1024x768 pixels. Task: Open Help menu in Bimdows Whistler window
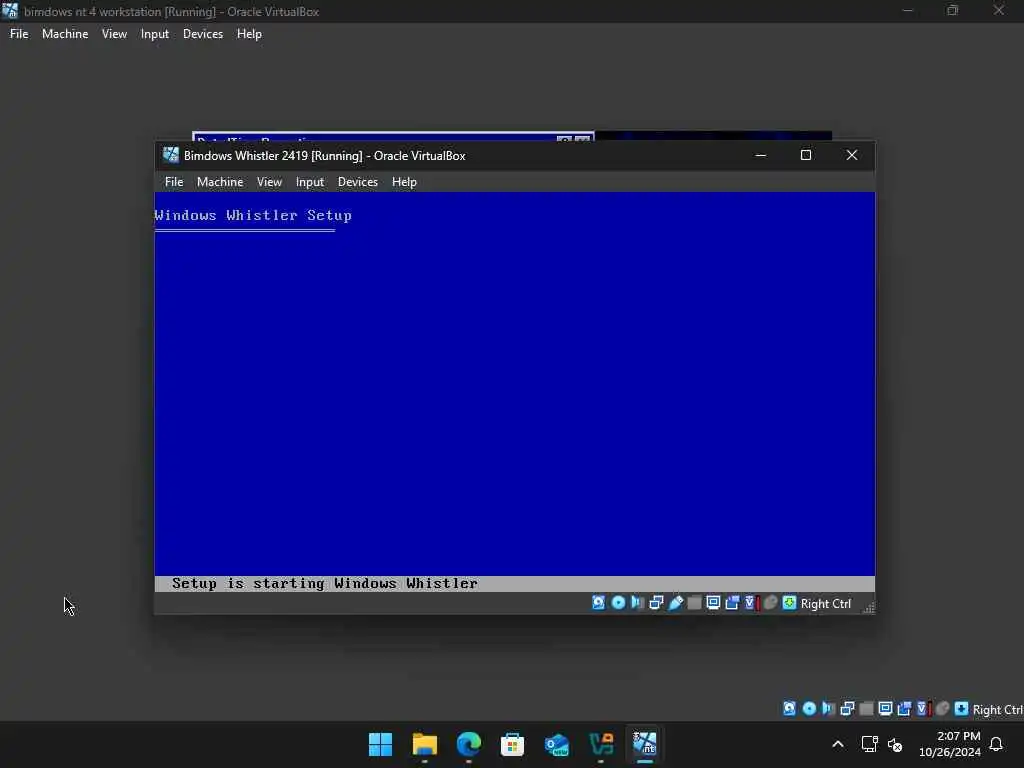point(404,182)
